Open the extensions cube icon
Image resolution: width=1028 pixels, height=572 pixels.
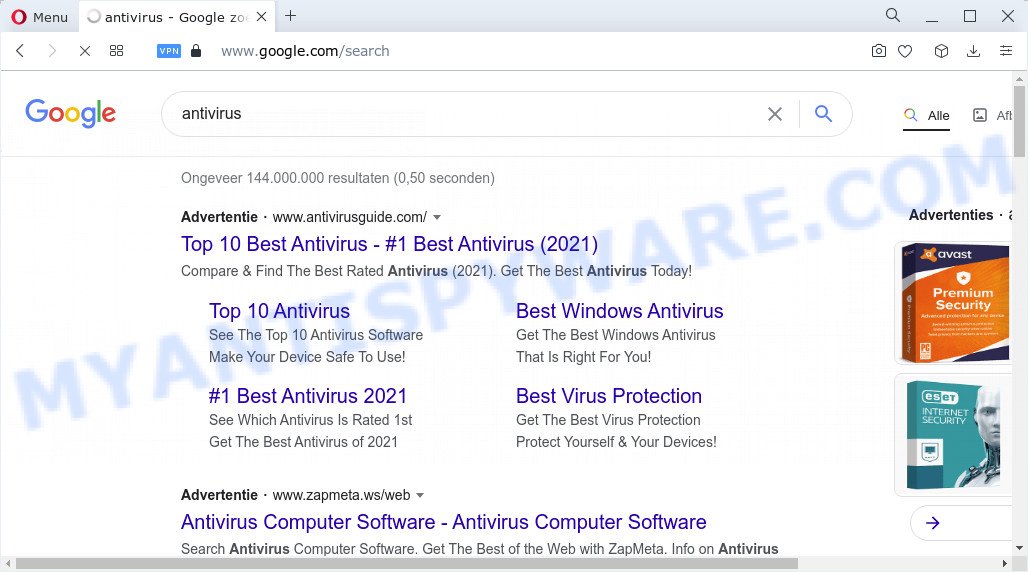(x=941, y=51)
